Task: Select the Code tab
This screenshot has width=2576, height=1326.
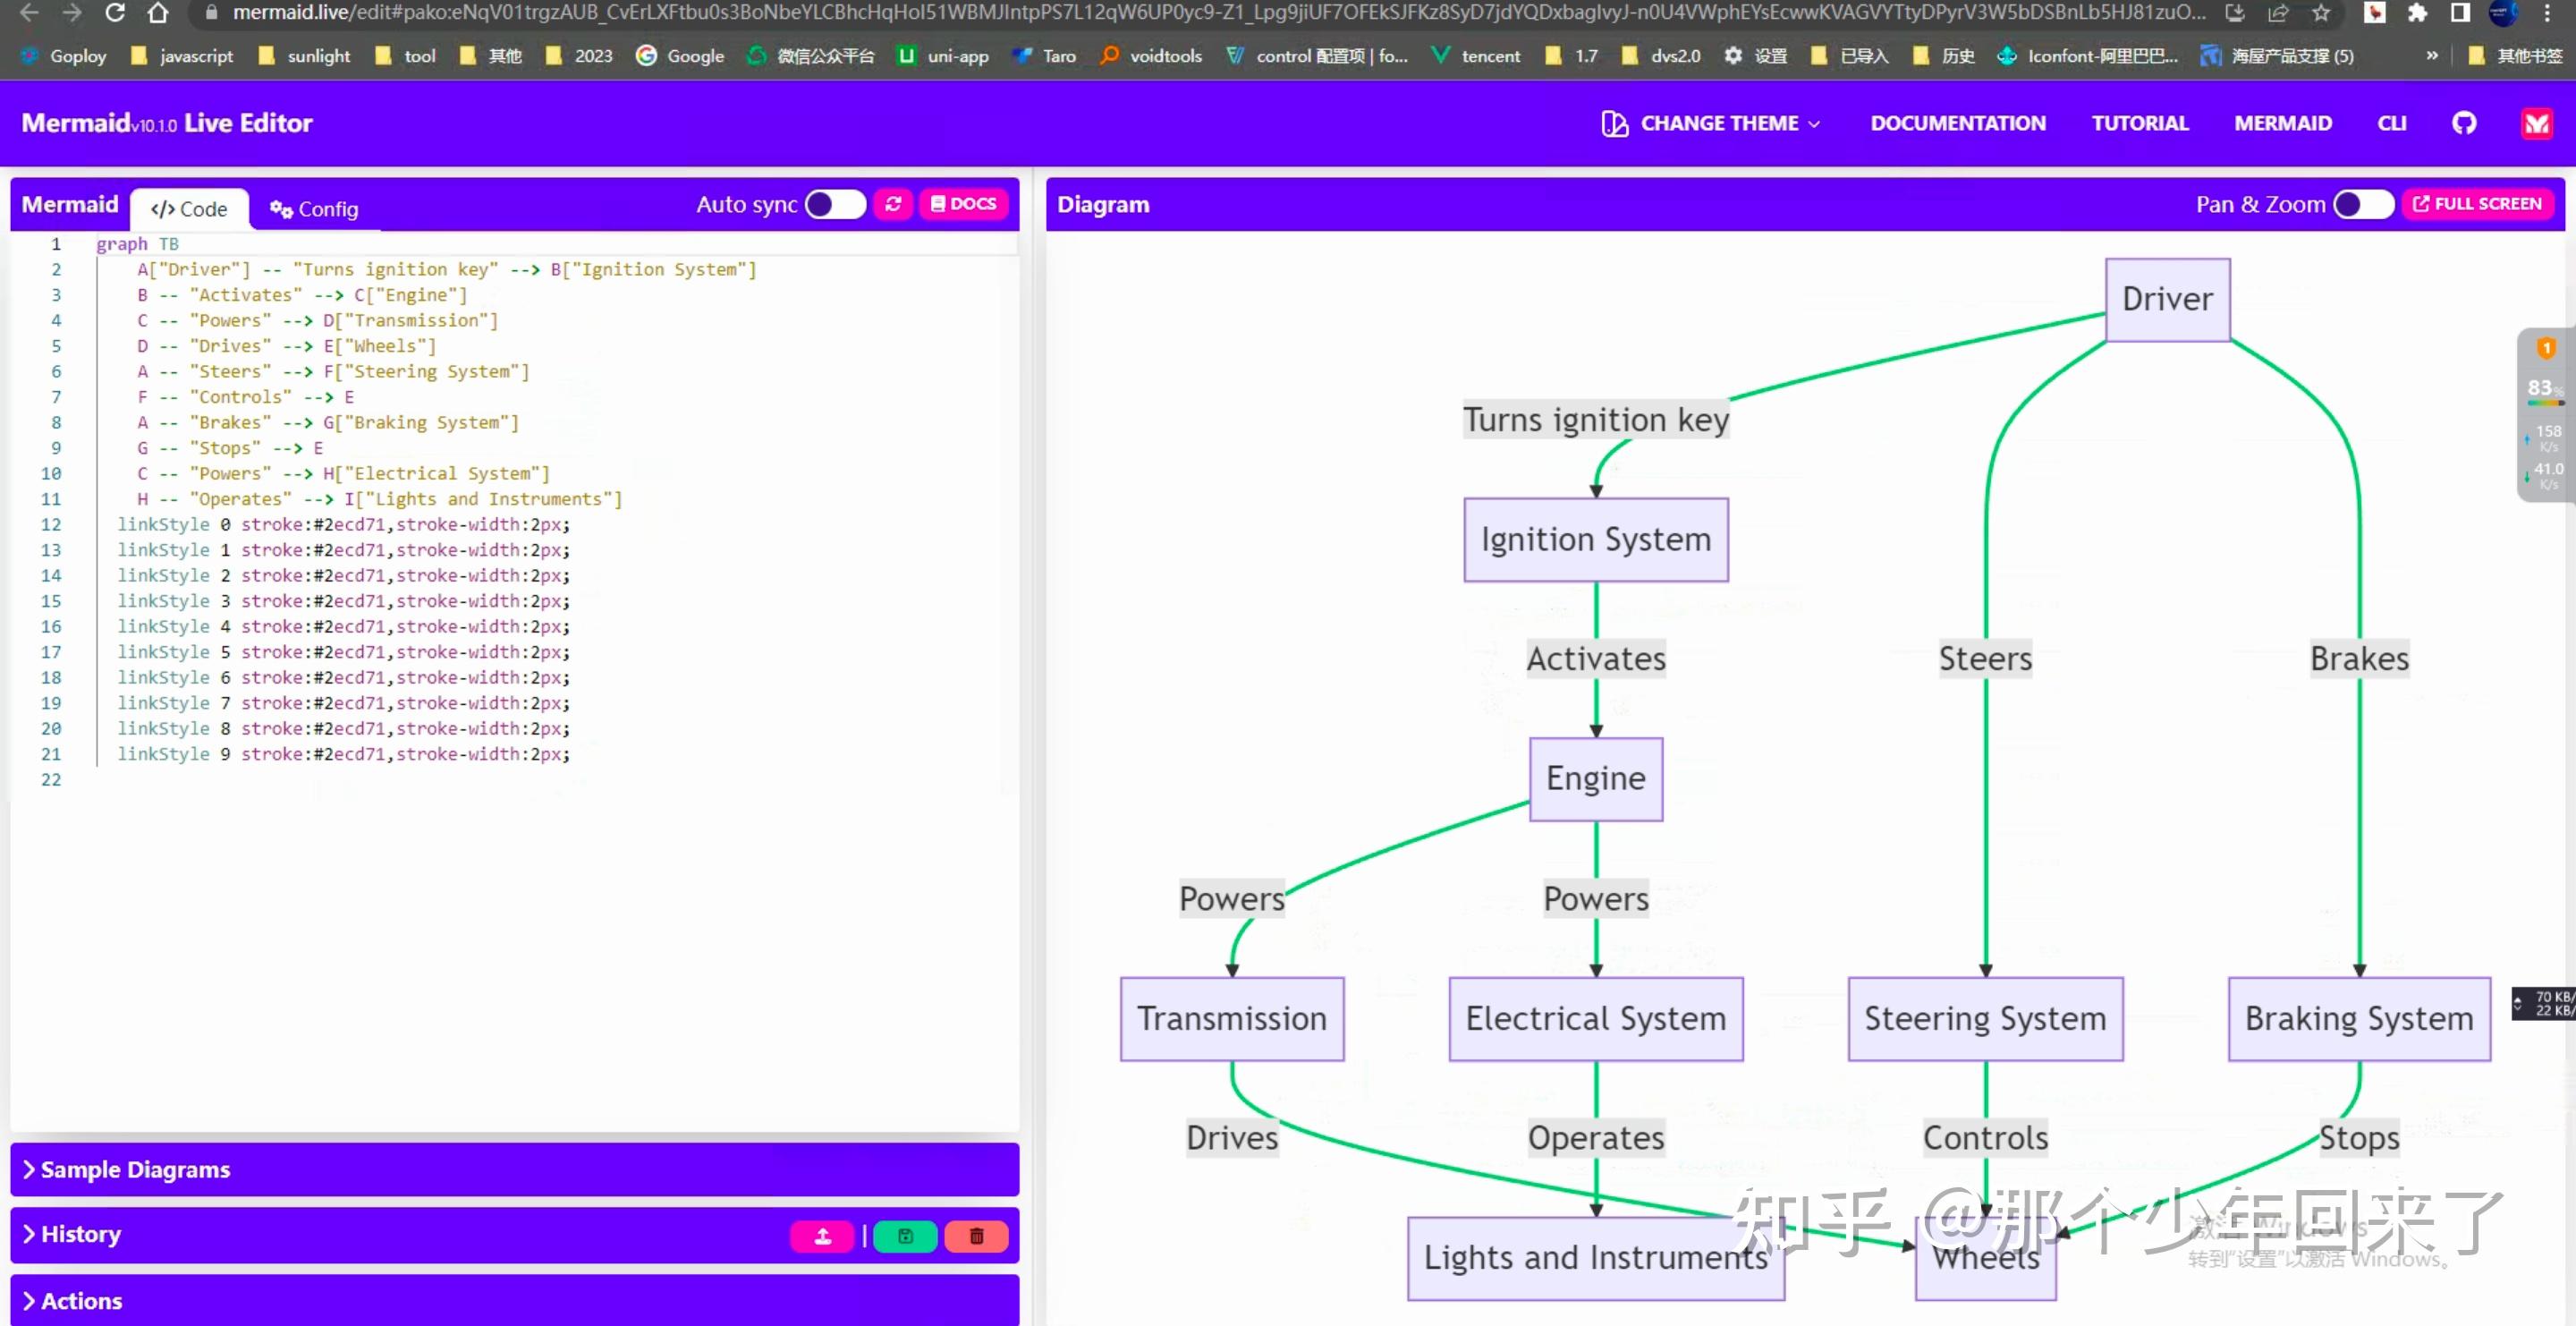Action: (189, 209)
